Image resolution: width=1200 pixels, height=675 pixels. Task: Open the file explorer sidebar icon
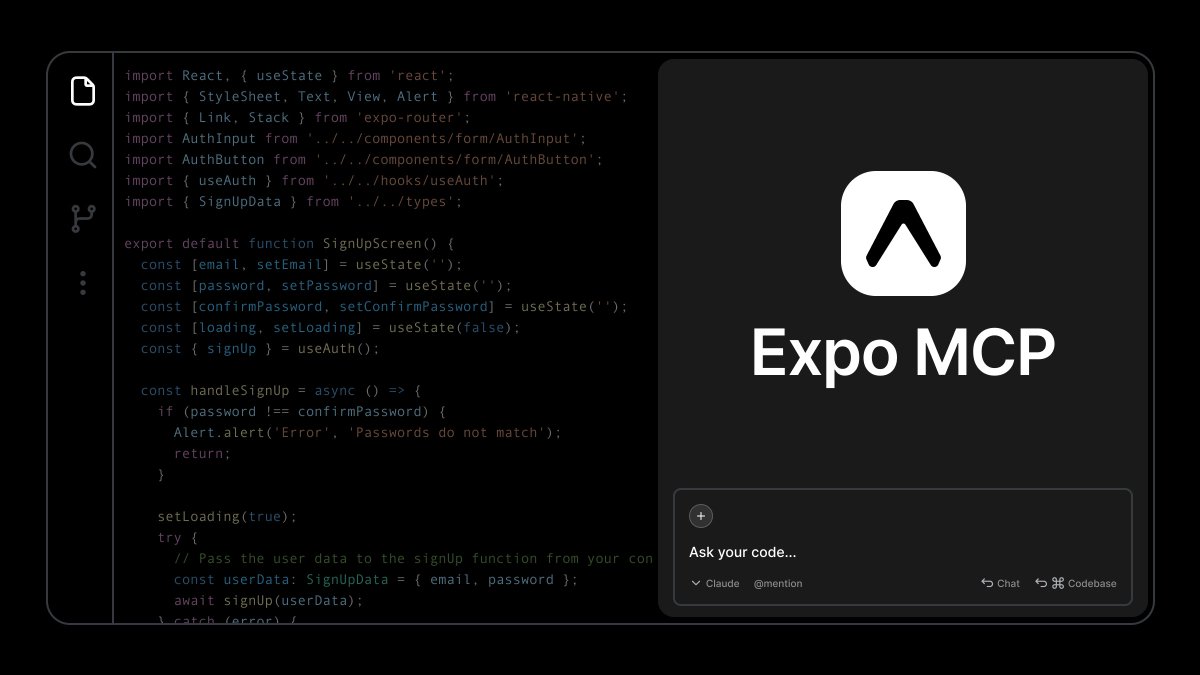click(83, 91)
